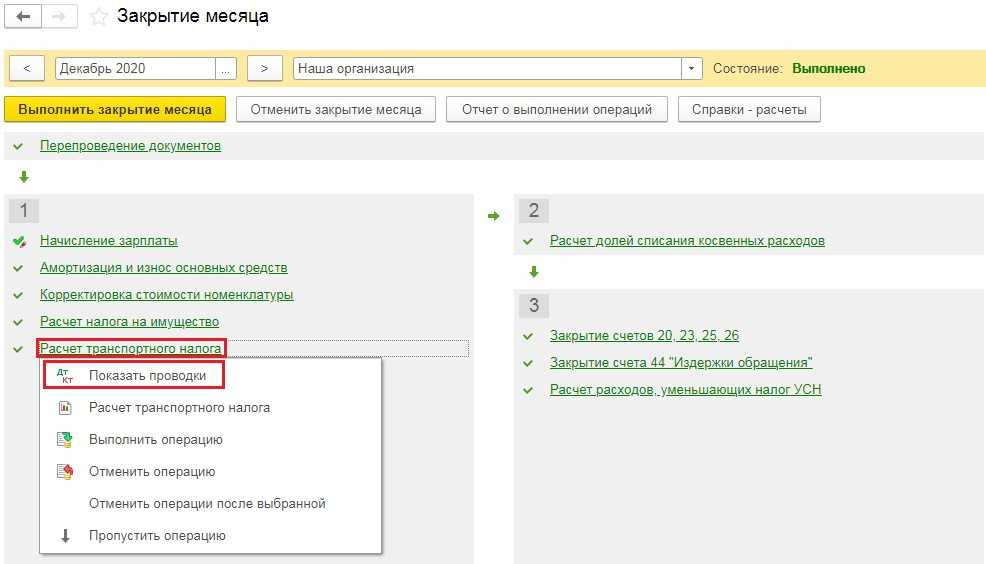Click the Дт/Кт icon for Показать проводки

[67, 376]
